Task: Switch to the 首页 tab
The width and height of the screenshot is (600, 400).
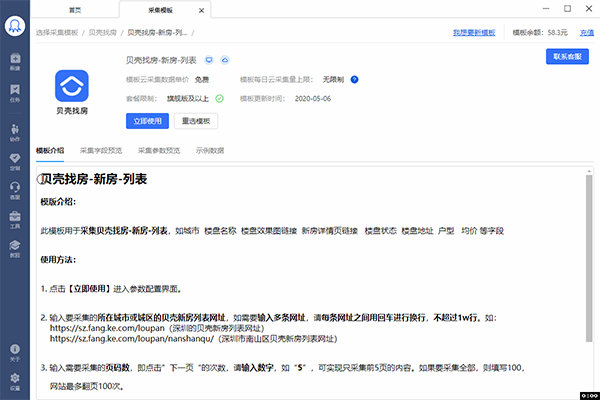Action: coord(74,8)
